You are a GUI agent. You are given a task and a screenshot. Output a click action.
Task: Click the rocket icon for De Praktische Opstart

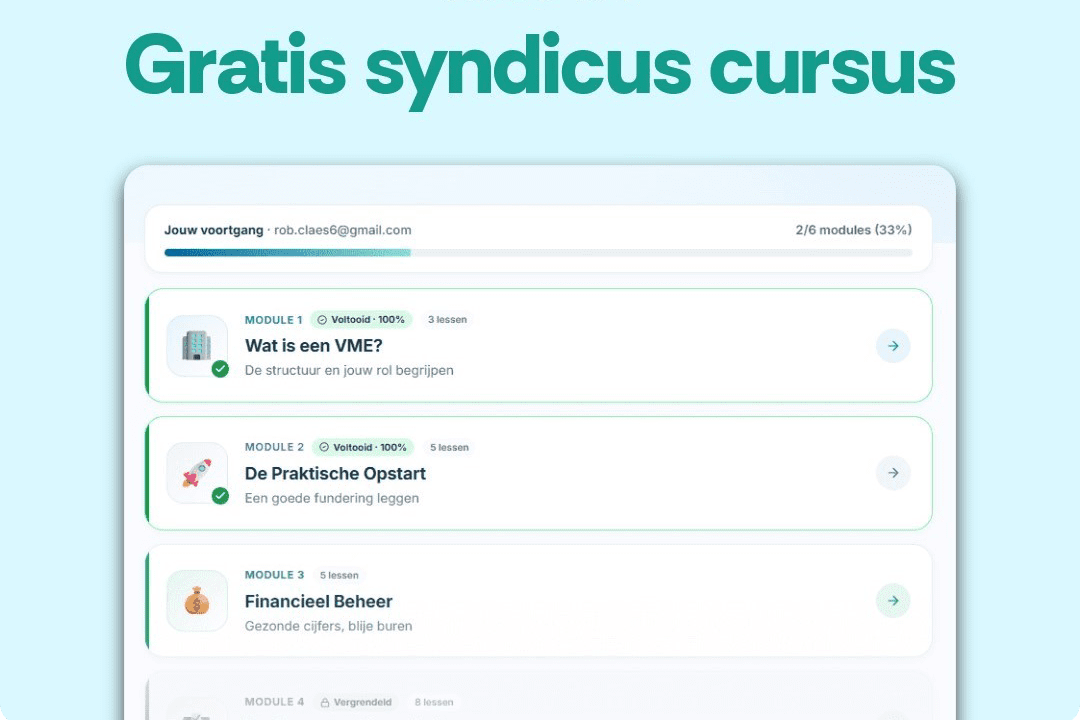197,473
